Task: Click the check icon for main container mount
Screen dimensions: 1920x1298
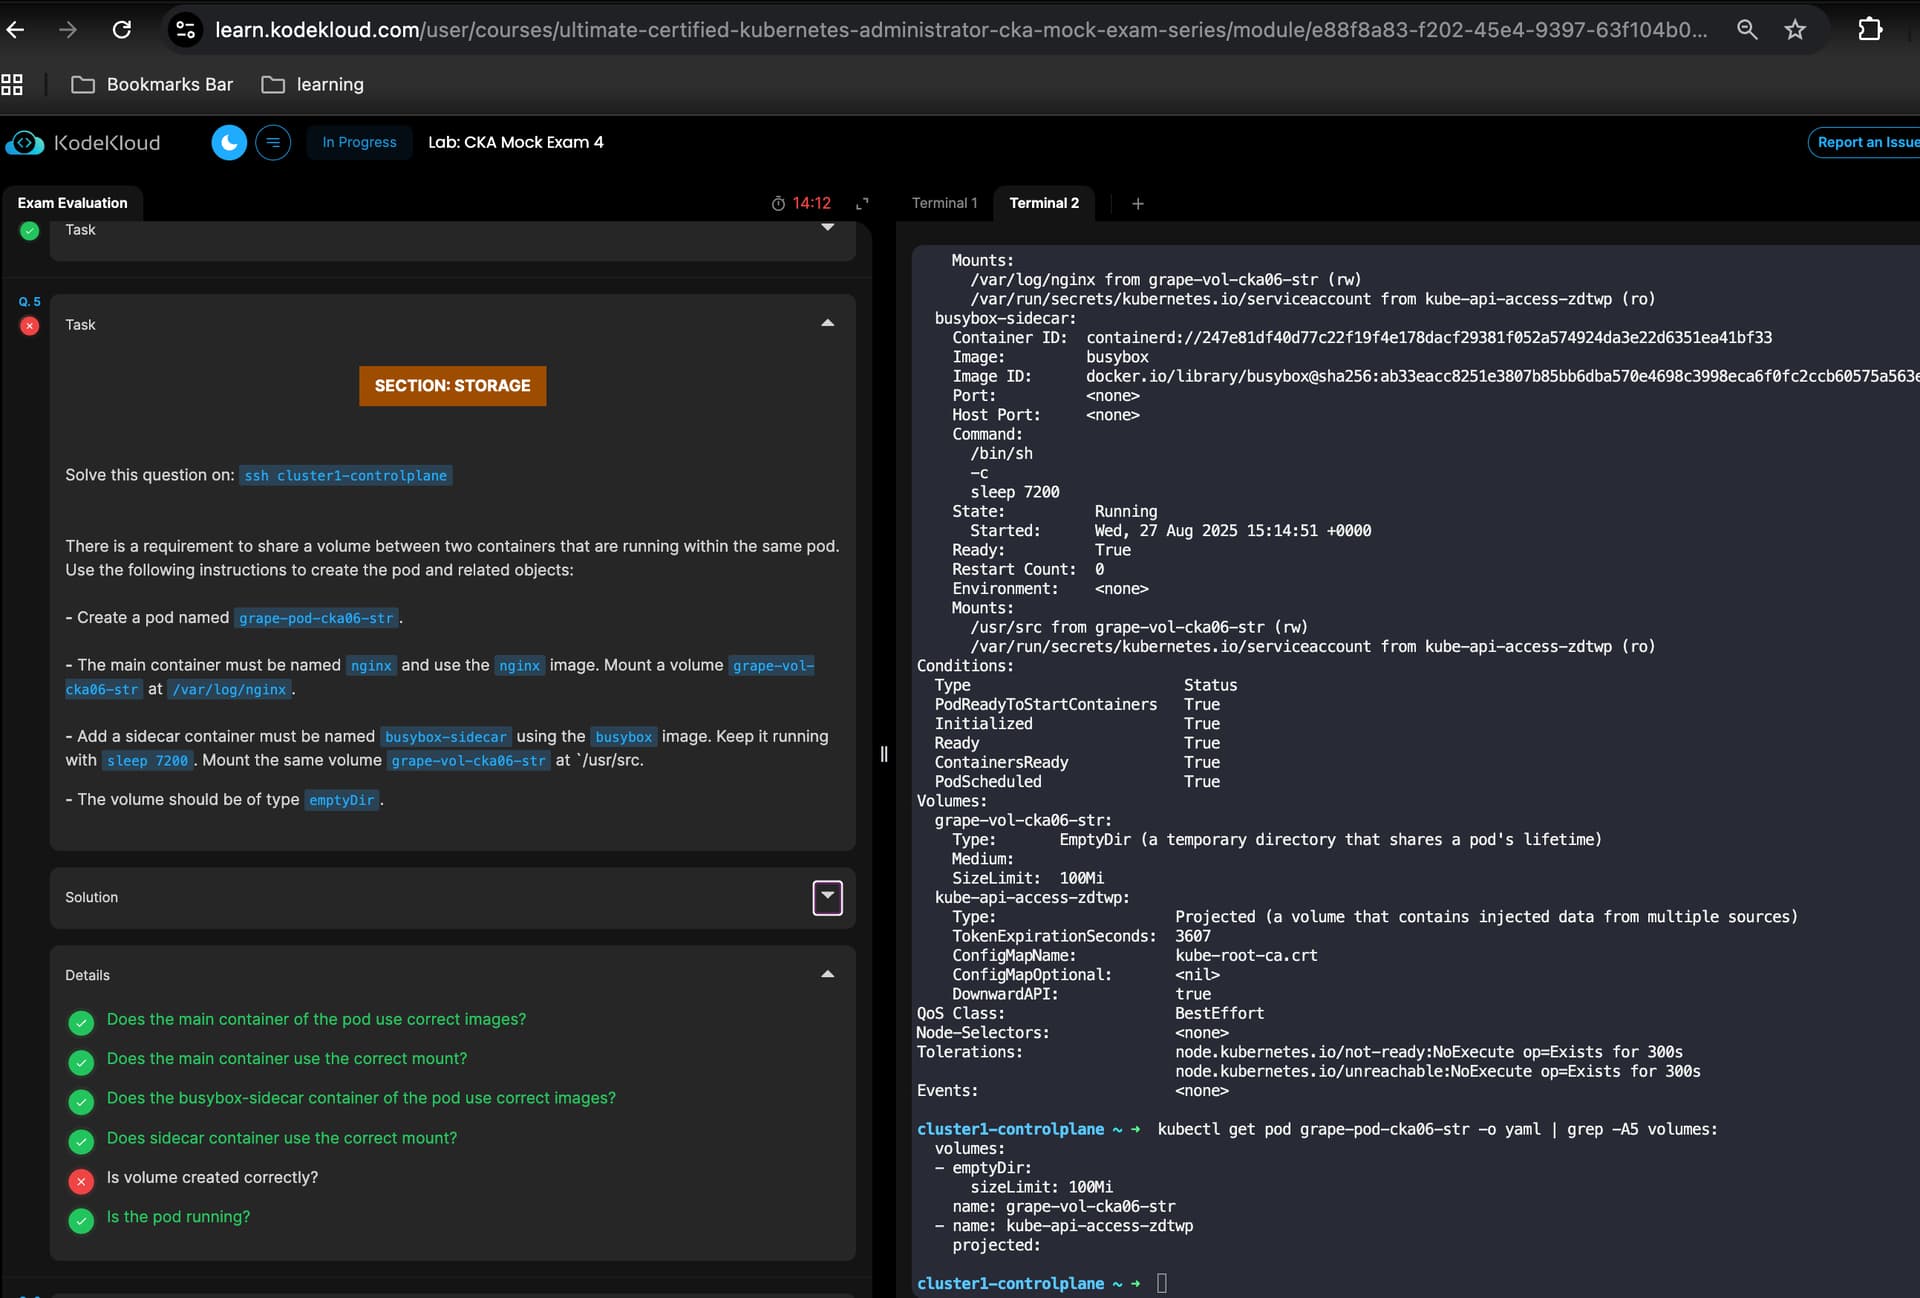Action: point(81,1061)
